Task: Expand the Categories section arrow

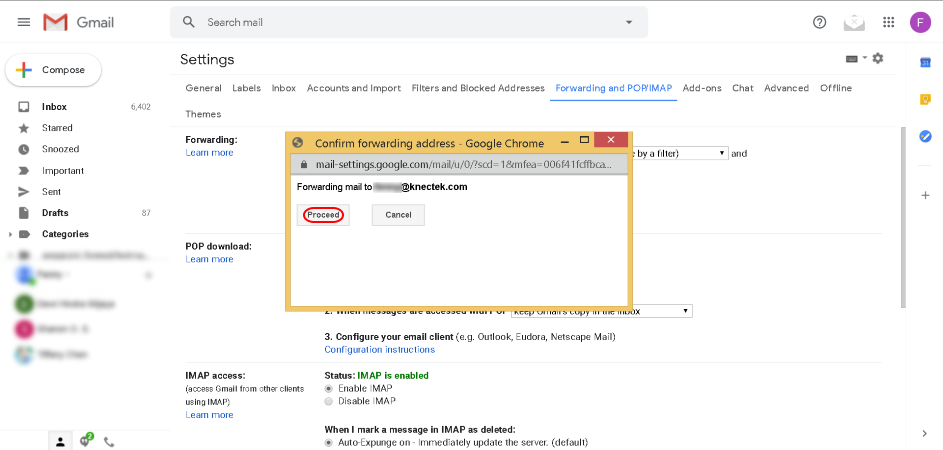Action: (x=10, y=234)
